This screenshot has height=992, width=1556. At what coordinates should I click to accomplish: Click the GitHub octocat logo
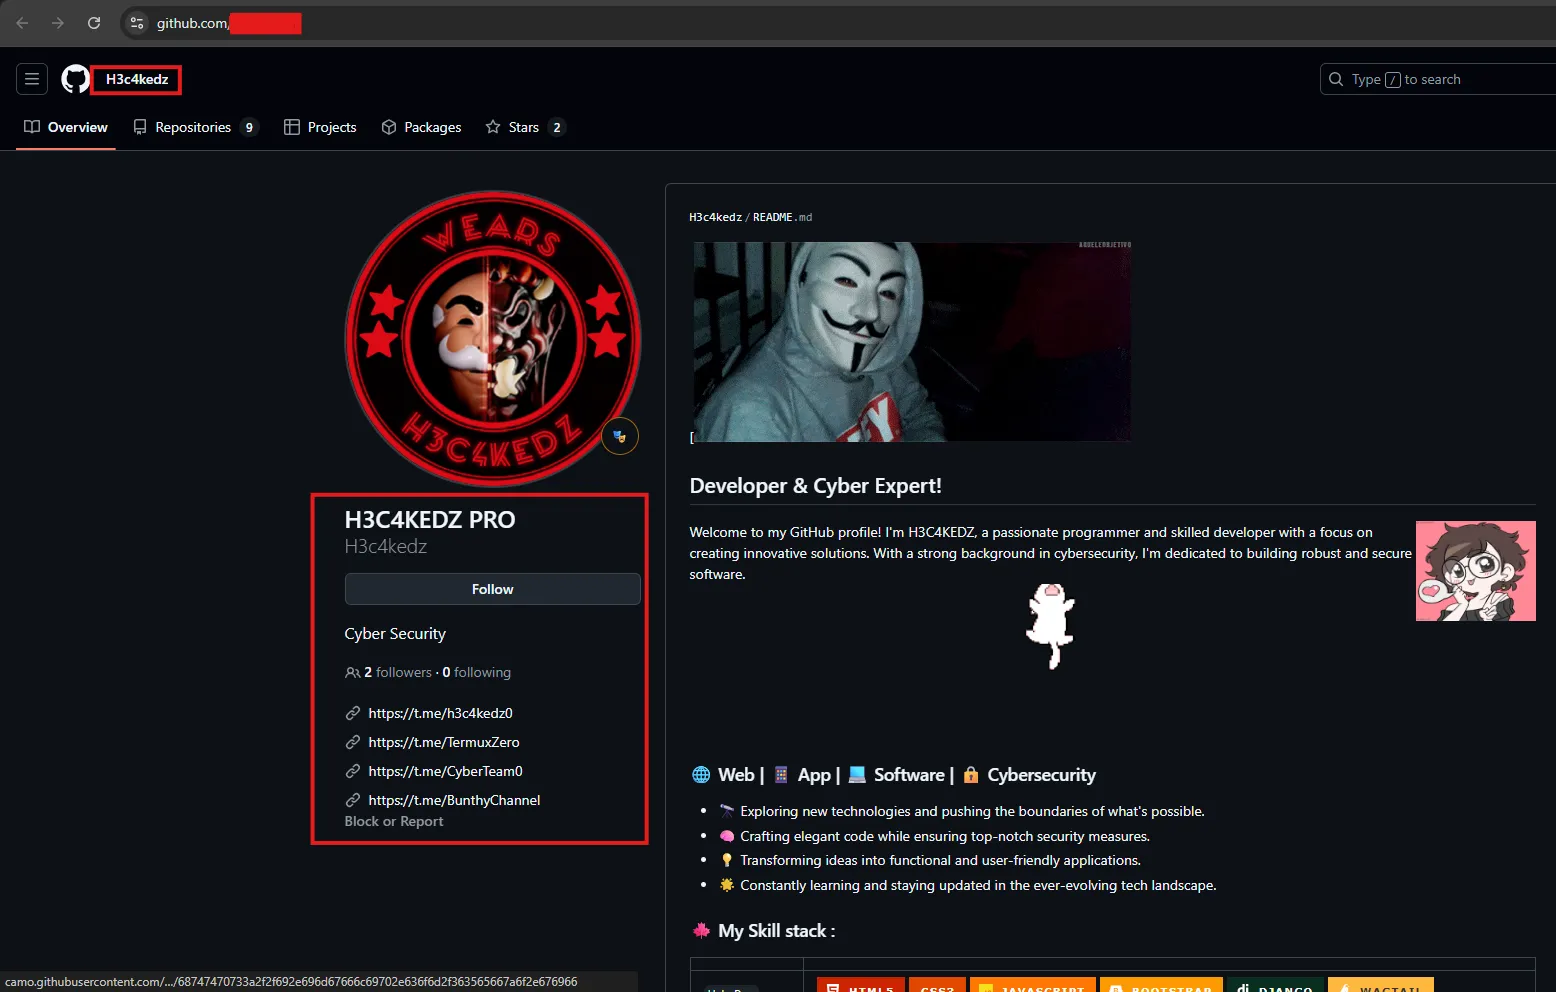point(75,79)
